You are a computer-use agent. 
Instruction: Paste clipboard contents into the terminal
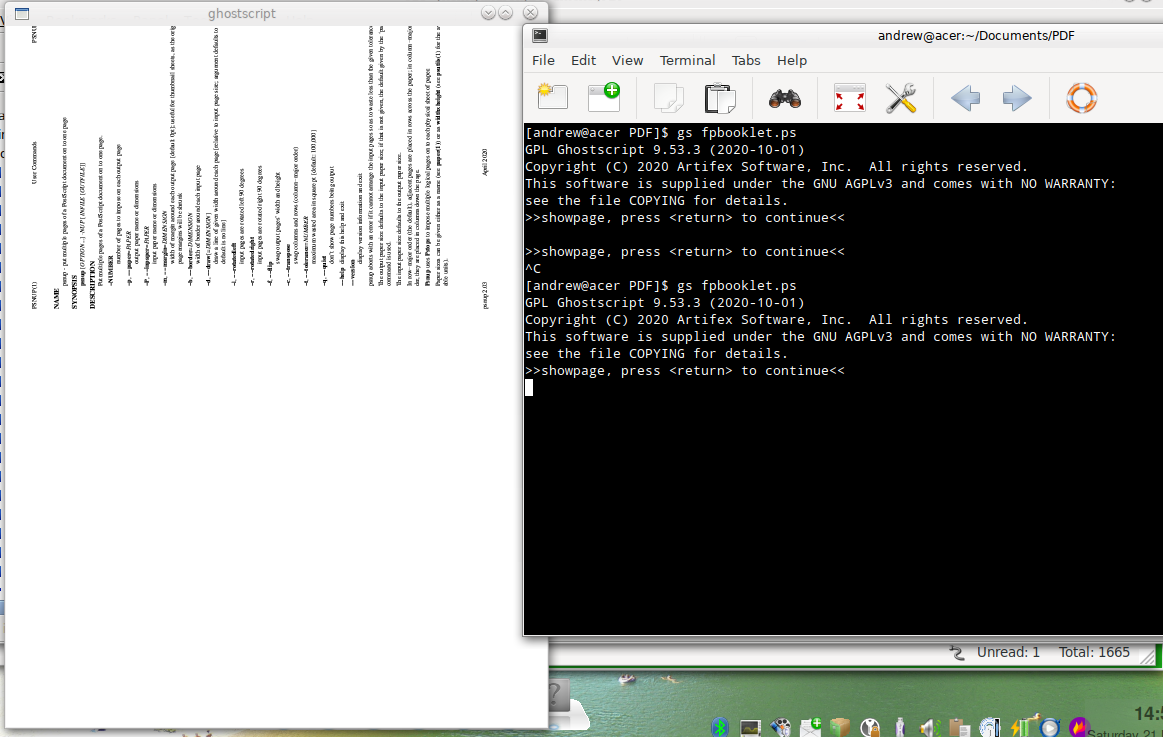(719, 97)
